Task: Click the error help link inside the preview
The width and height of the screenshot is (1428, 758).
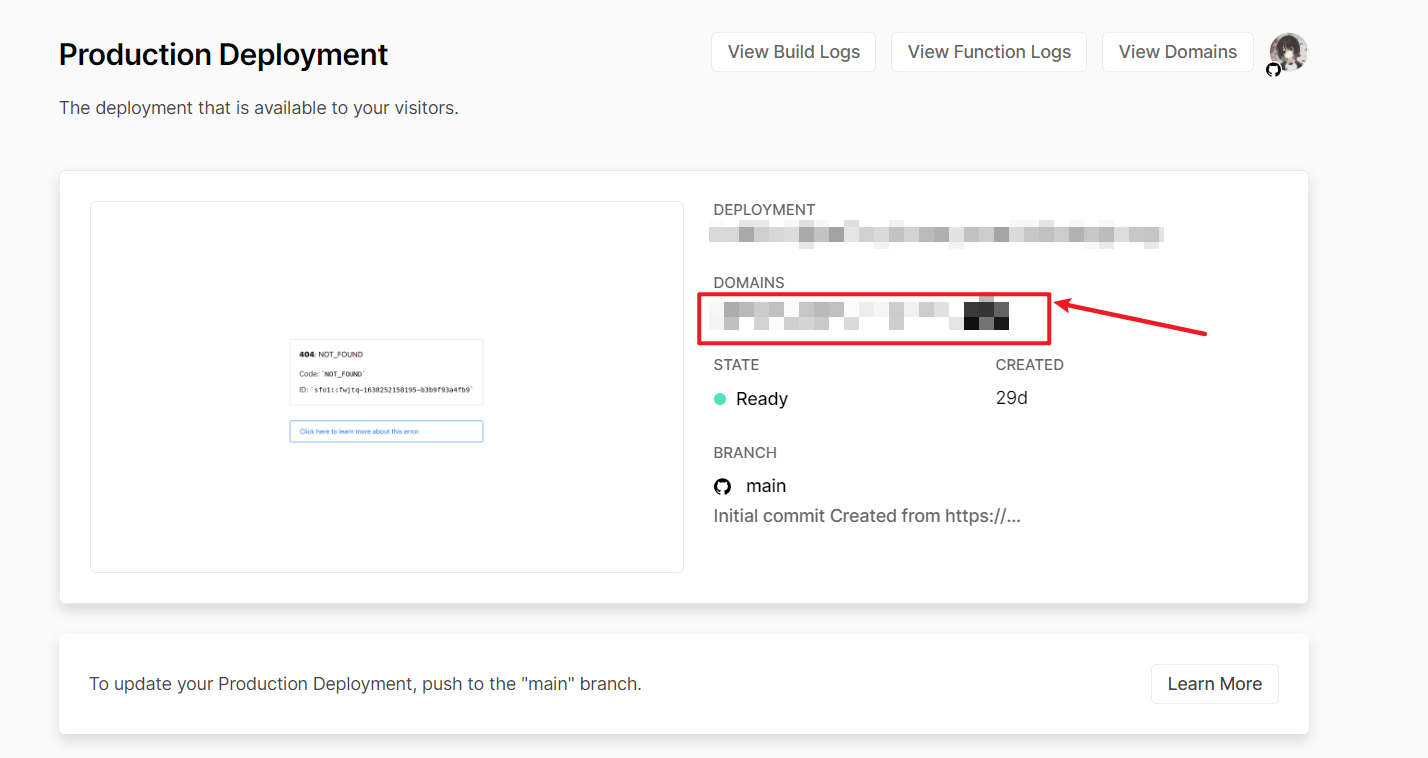Action: point(386,431)
